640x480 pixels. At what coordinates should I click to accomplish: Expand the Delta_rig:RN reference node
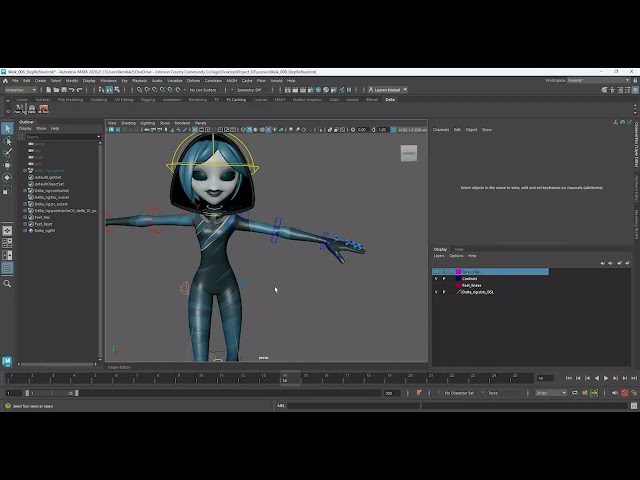coord(25,231)
